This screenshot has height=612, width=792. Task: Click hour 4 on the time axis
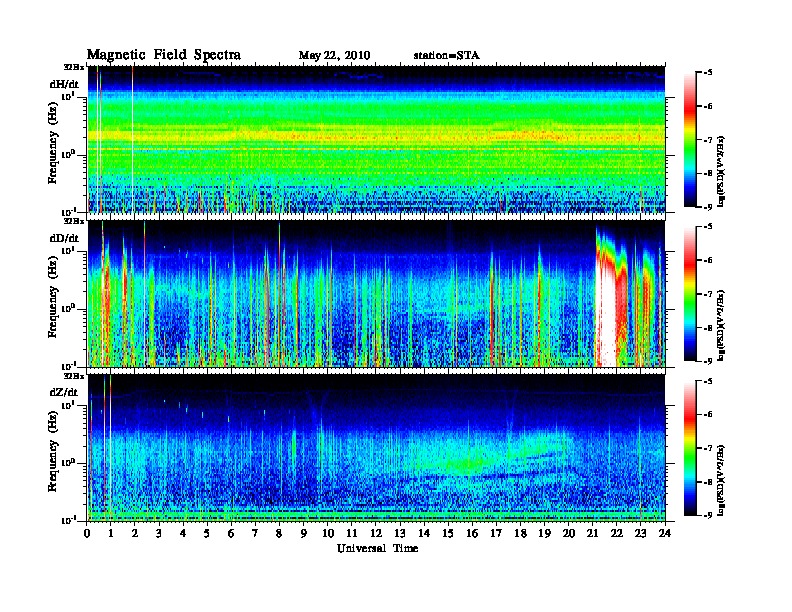(183, 533)
